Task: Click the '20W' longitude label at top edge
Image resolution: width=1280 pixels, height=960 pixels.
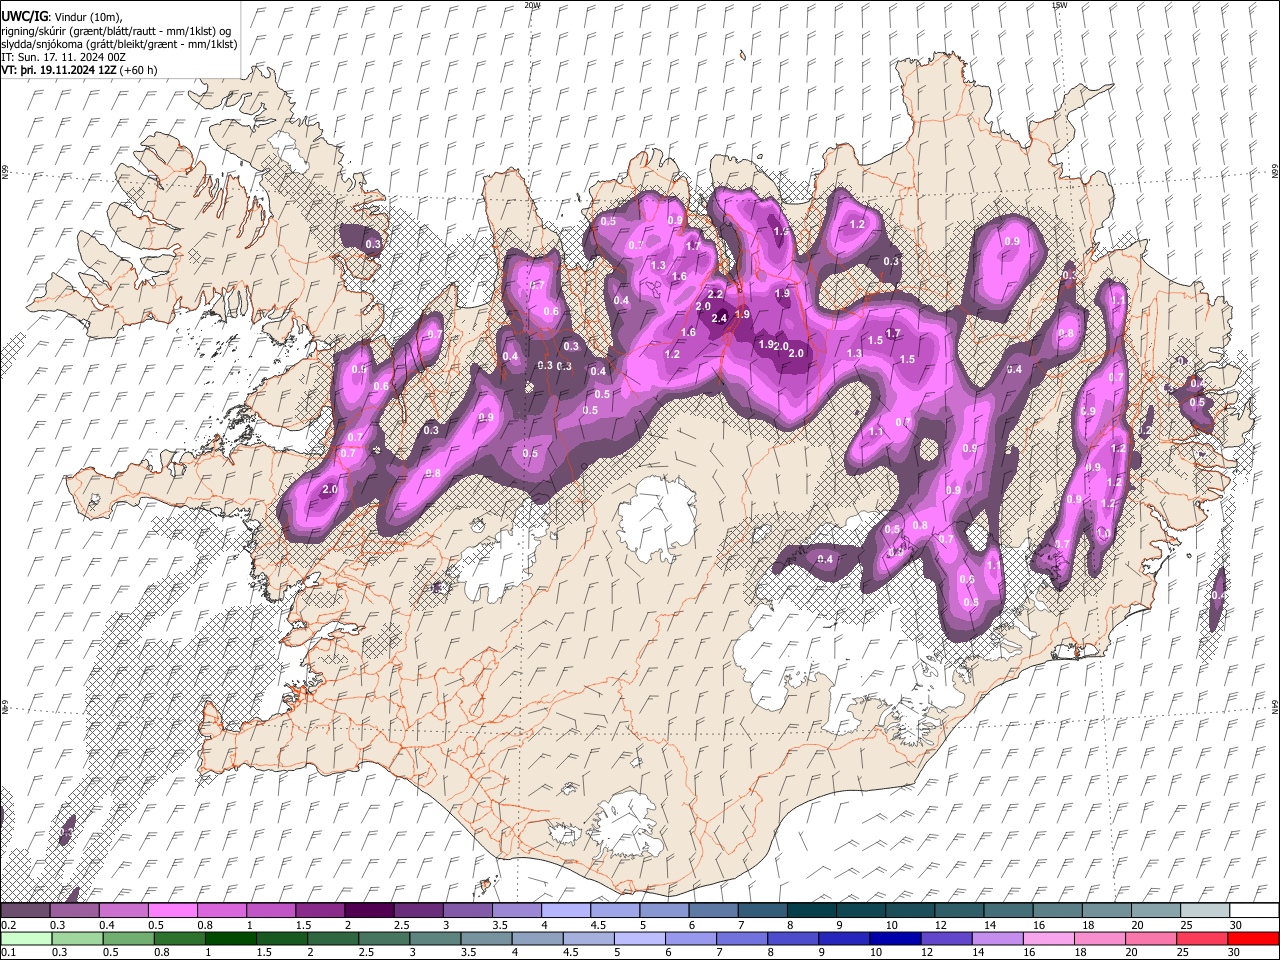Action: (532, 5)
